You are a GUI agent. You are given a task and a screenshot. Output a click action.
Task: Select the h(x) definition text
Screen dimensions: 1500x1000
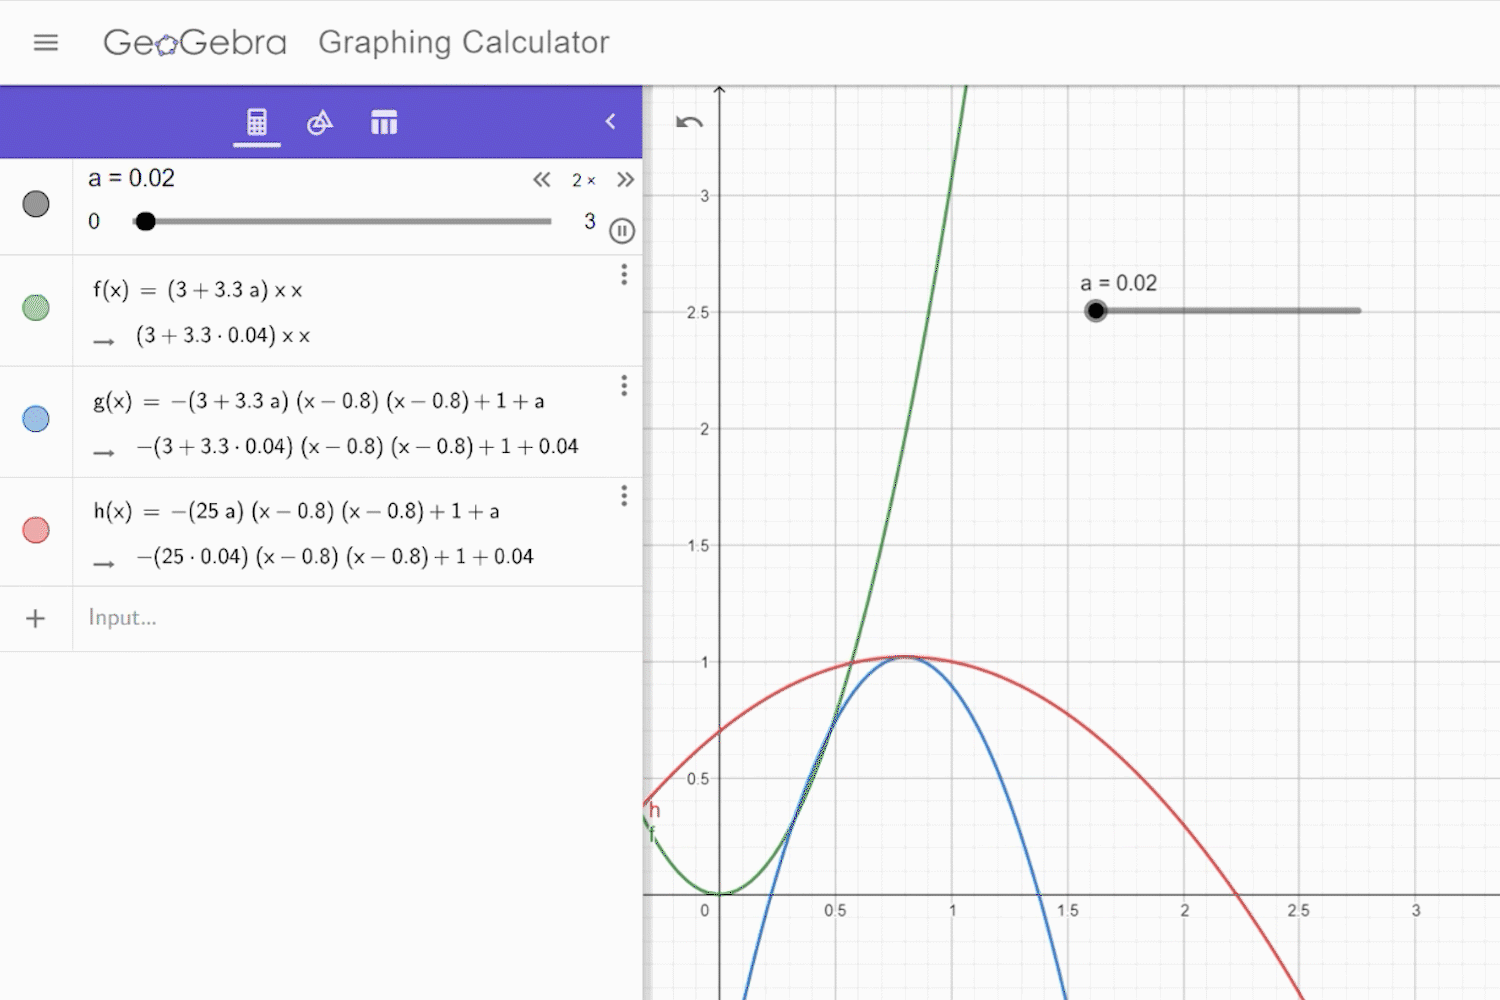296,511
